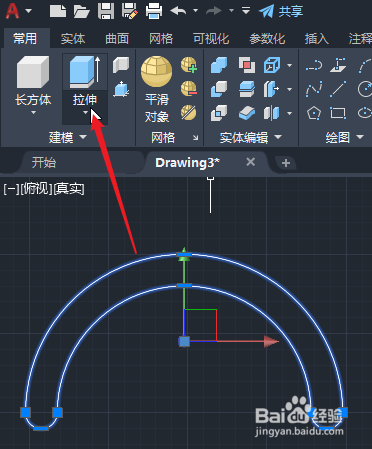Open the 网格 panel dialog launcher arrow
Viewport: 372px width, 449px height.
[196, 137]
